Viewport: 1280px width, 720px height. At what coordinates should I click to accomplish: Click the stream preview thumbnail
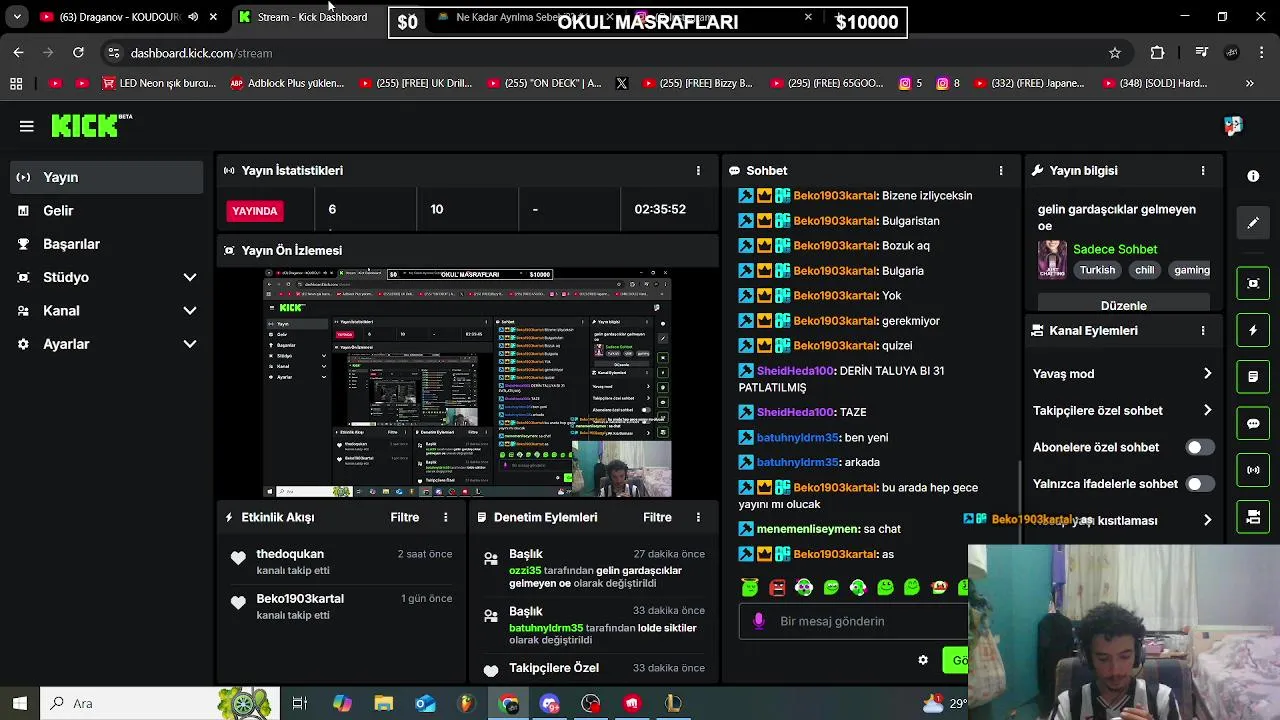(467, 383)
